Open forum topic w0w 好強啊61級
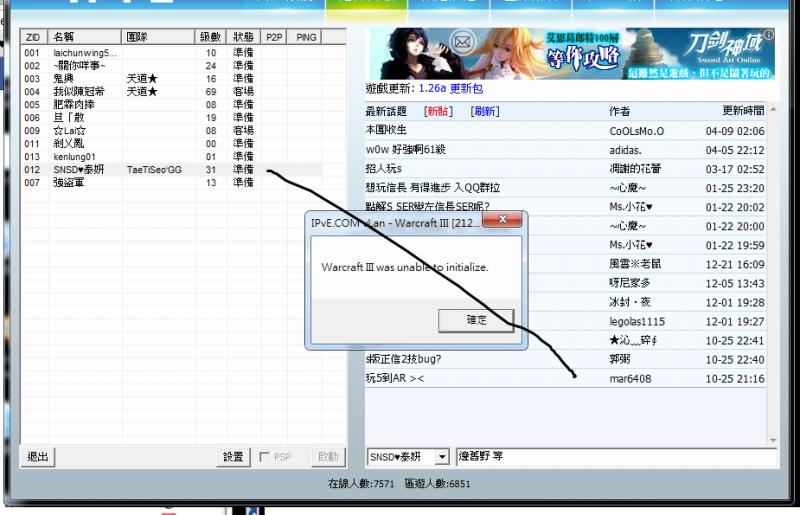This screenshot has width=800, height=515. pyautogui.click(x=406, y=150)
